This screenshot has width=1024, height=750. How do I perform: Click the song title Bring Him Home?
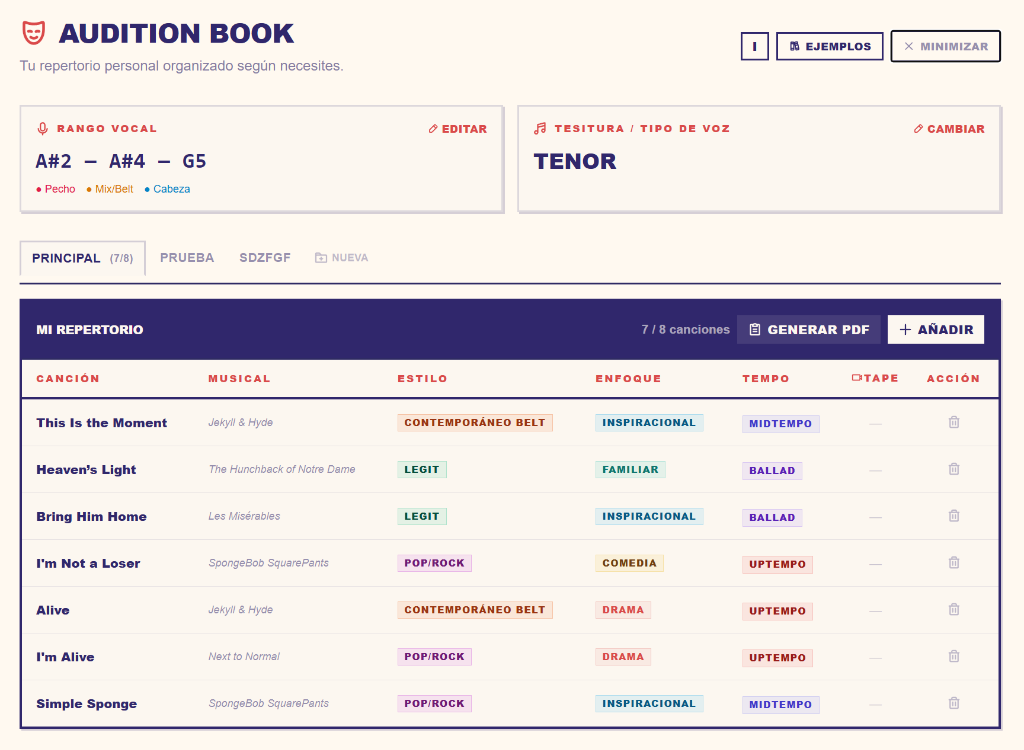pyautogui.click(x=91, y=516)
